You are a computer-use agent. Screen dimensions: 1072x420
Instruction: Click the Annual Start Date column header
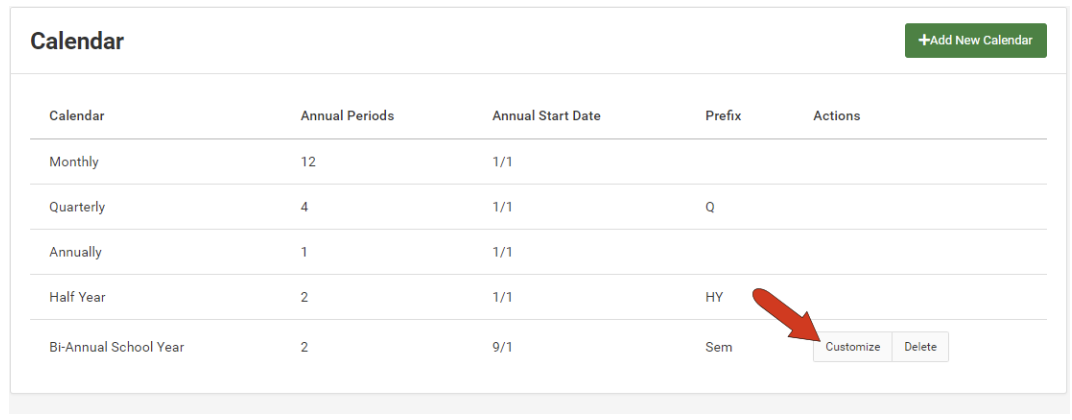point(546,116)
